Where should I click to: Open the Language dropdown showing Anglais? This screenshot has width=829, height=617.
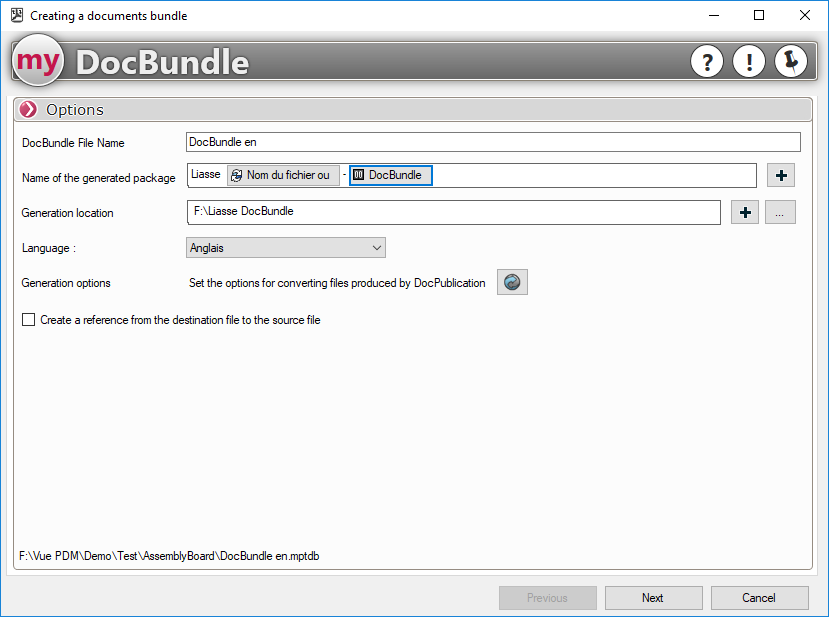pyautogui.click(x=286, y=247)
